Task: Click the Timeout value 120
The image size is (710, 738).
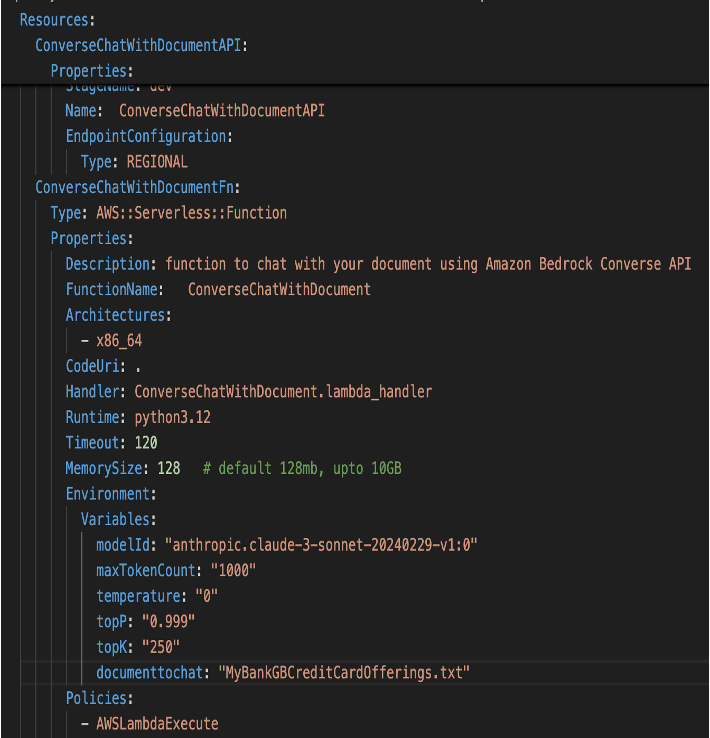Action: (145, 442)
